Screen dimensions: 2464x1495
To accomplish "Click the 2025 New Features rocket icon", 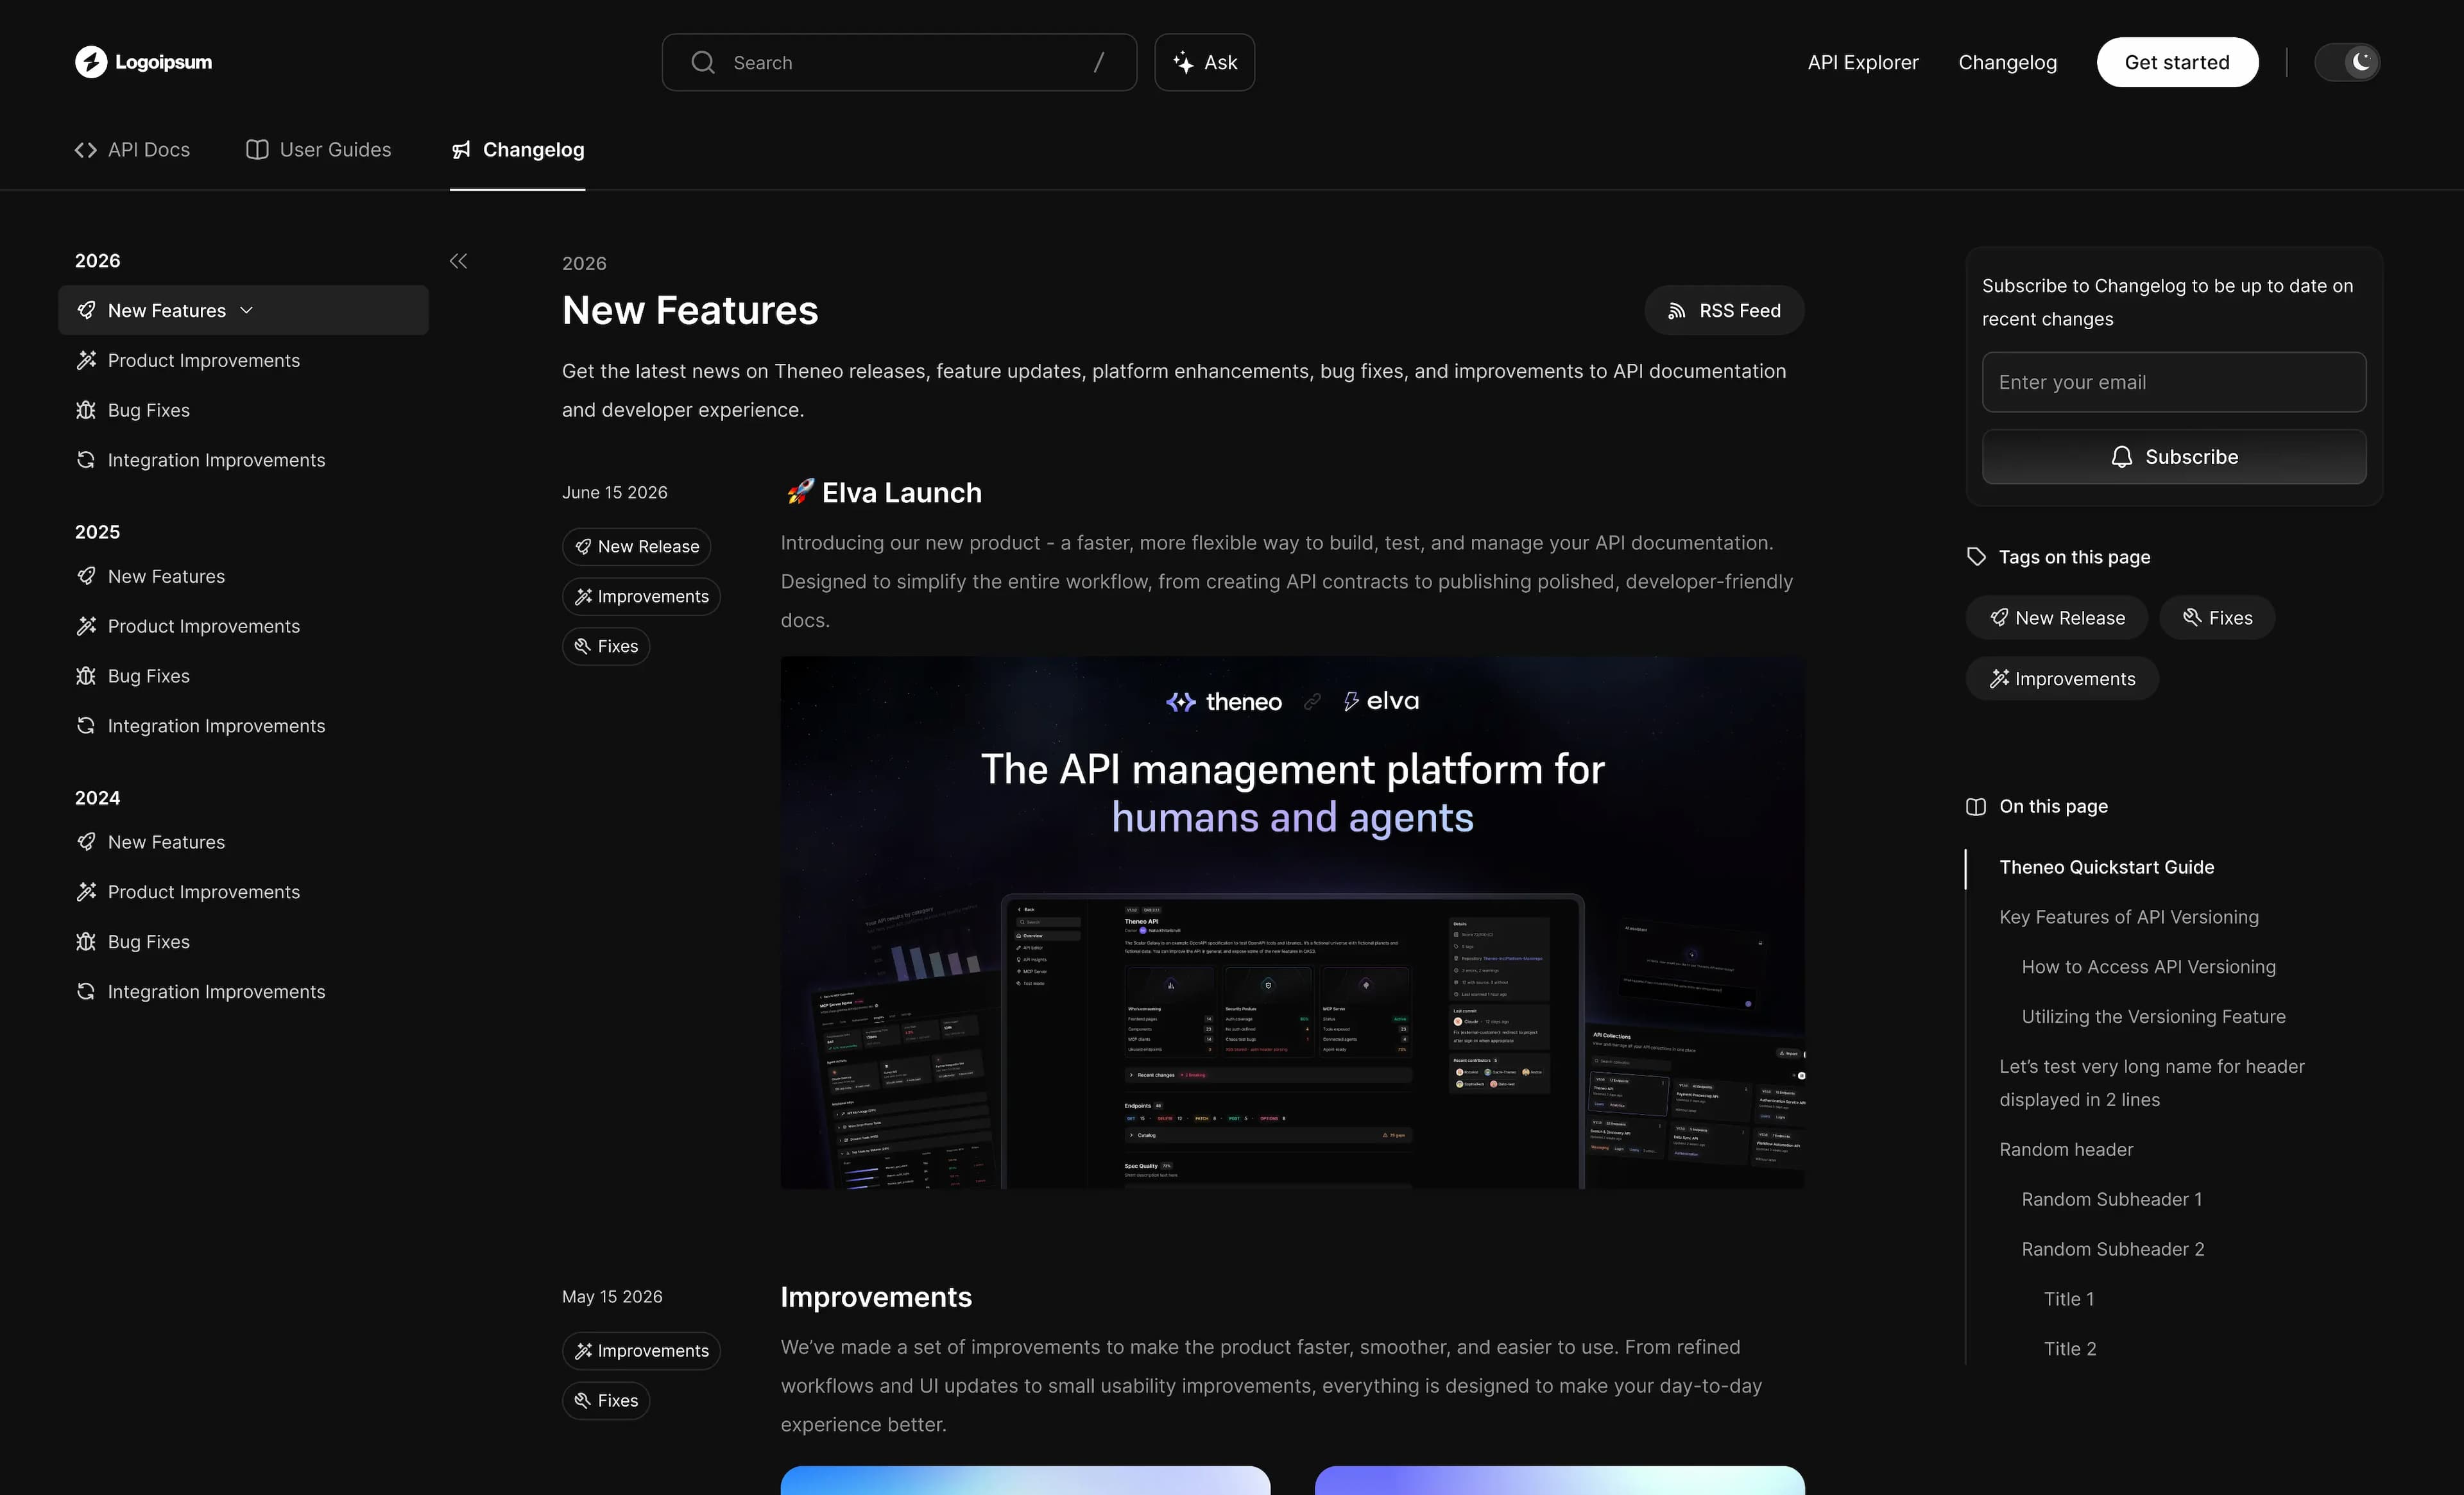I will click(86, 576).
